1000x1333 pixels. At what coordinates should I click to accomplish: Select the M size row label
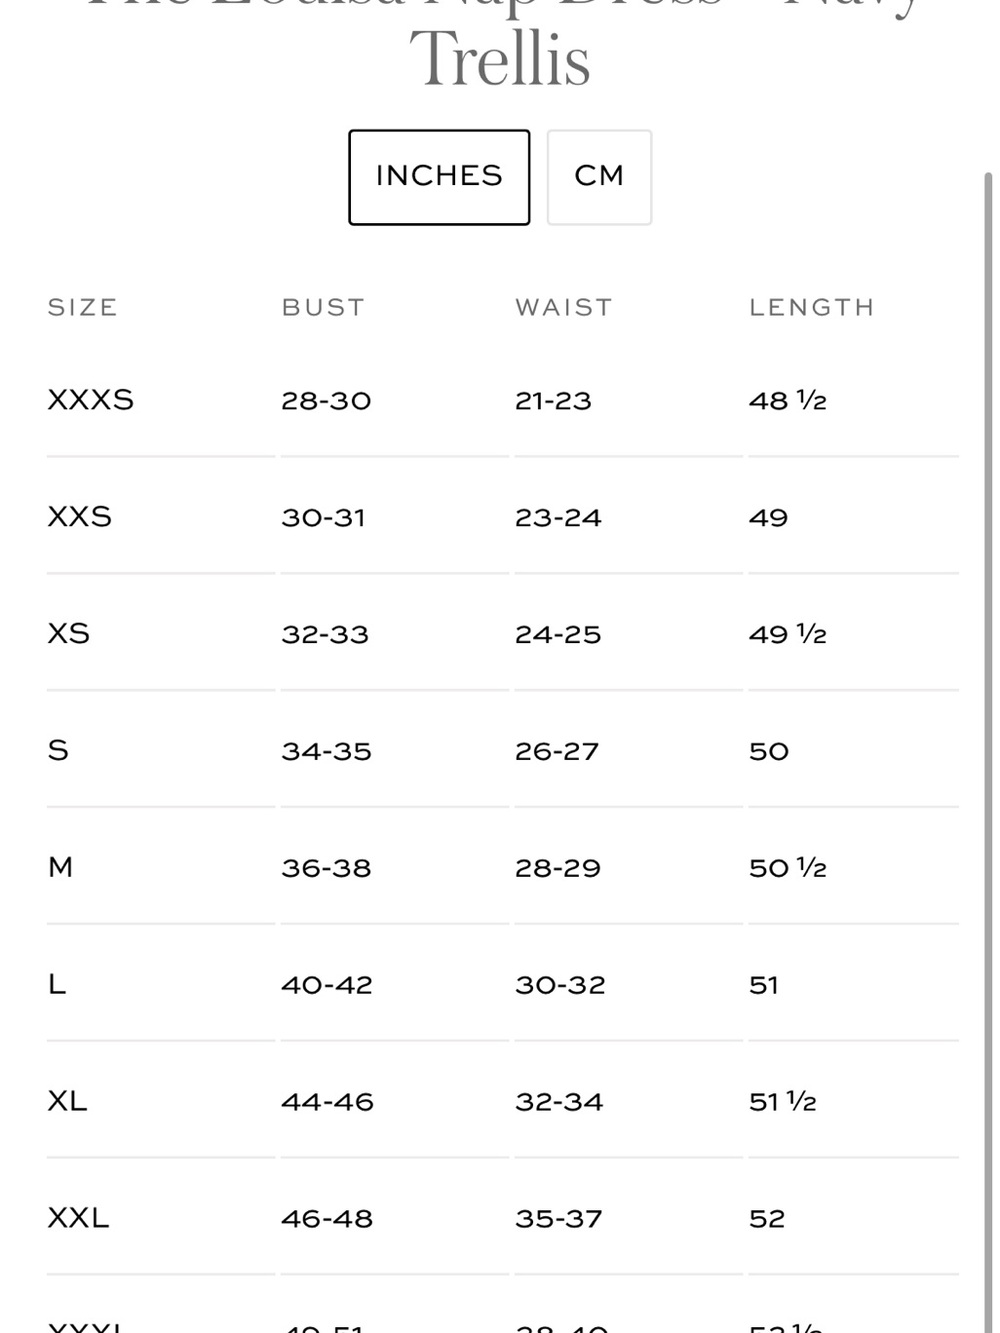pyautogui.click(x=60, y=867)
